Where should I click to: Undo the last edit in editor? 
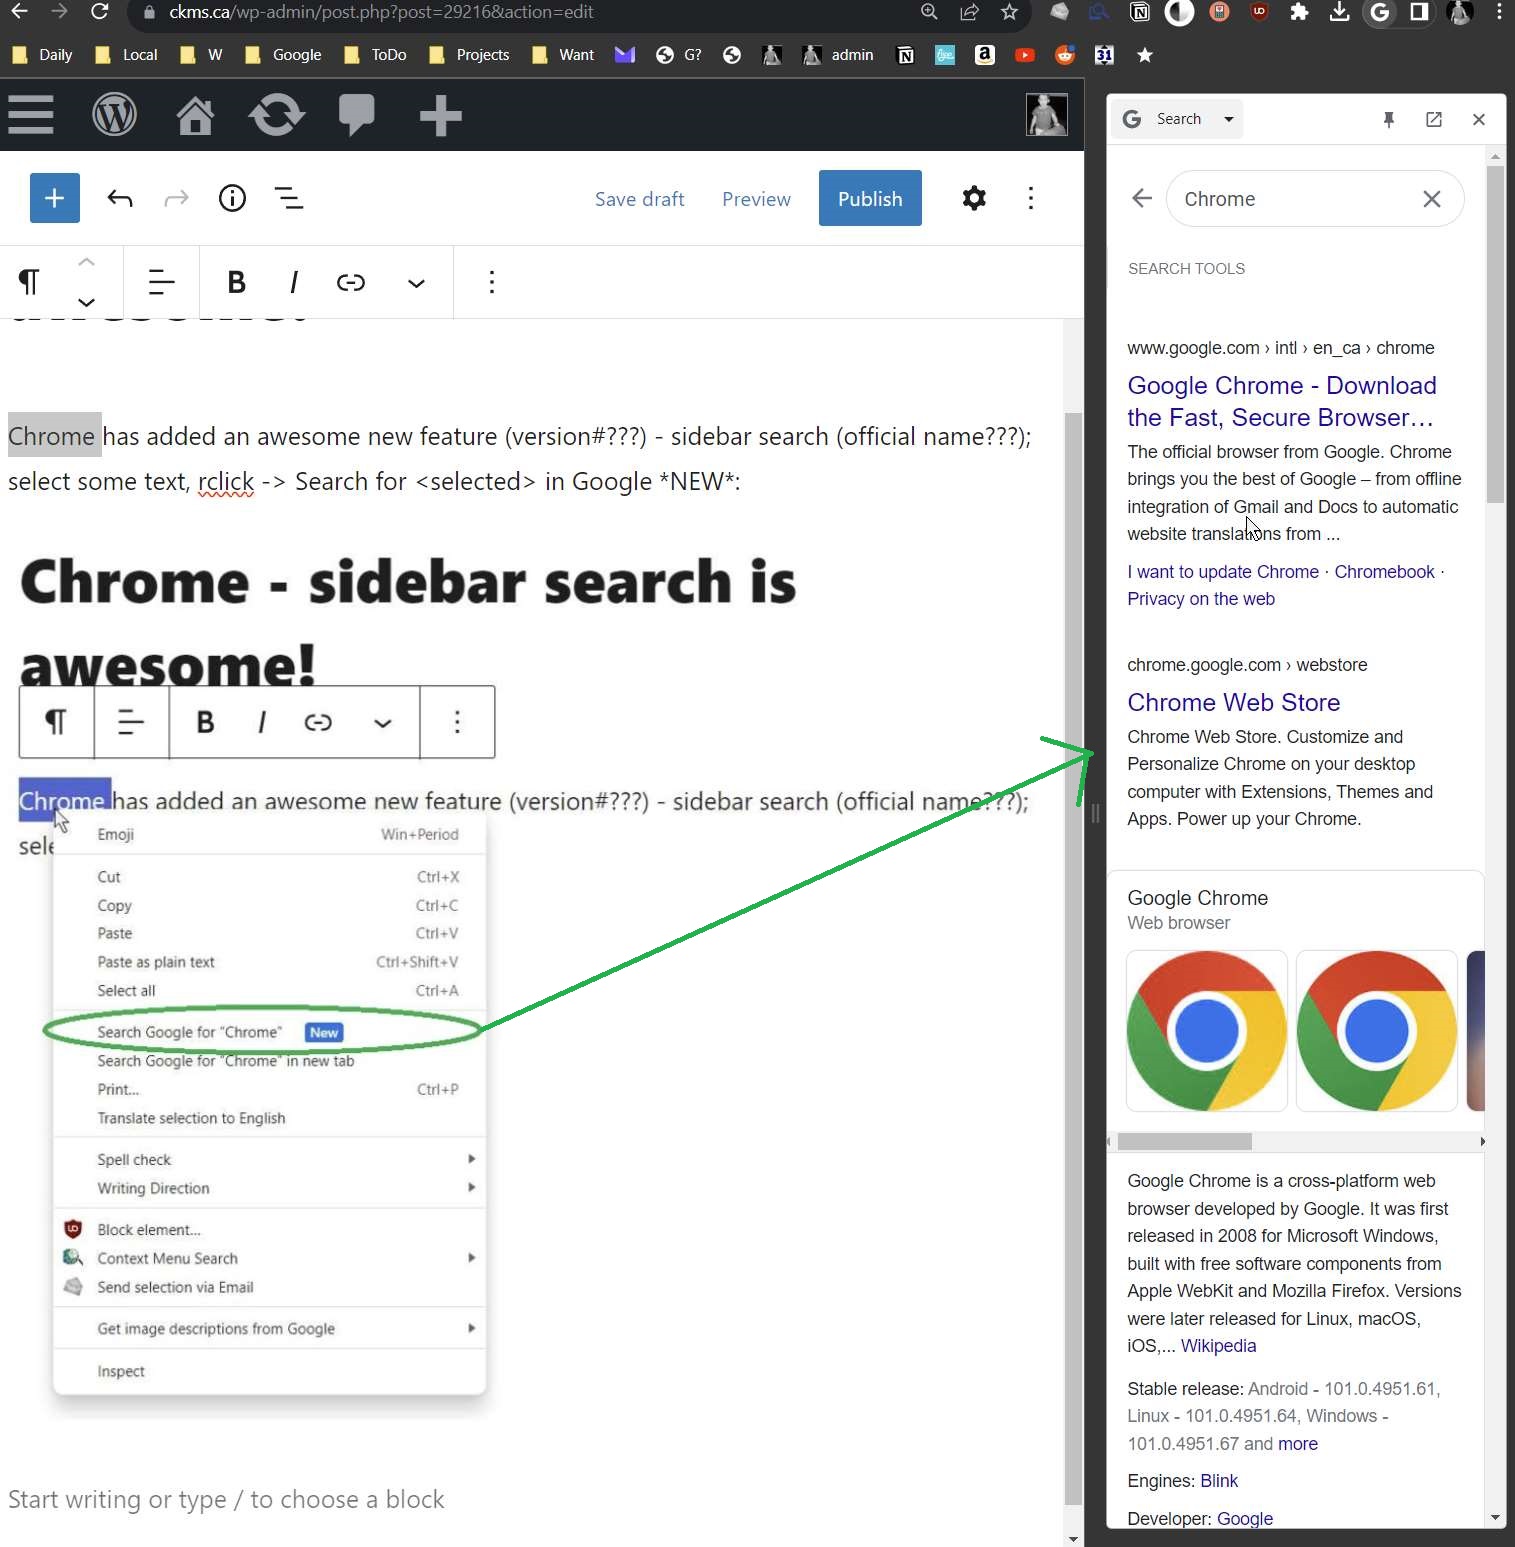[120, 198]
